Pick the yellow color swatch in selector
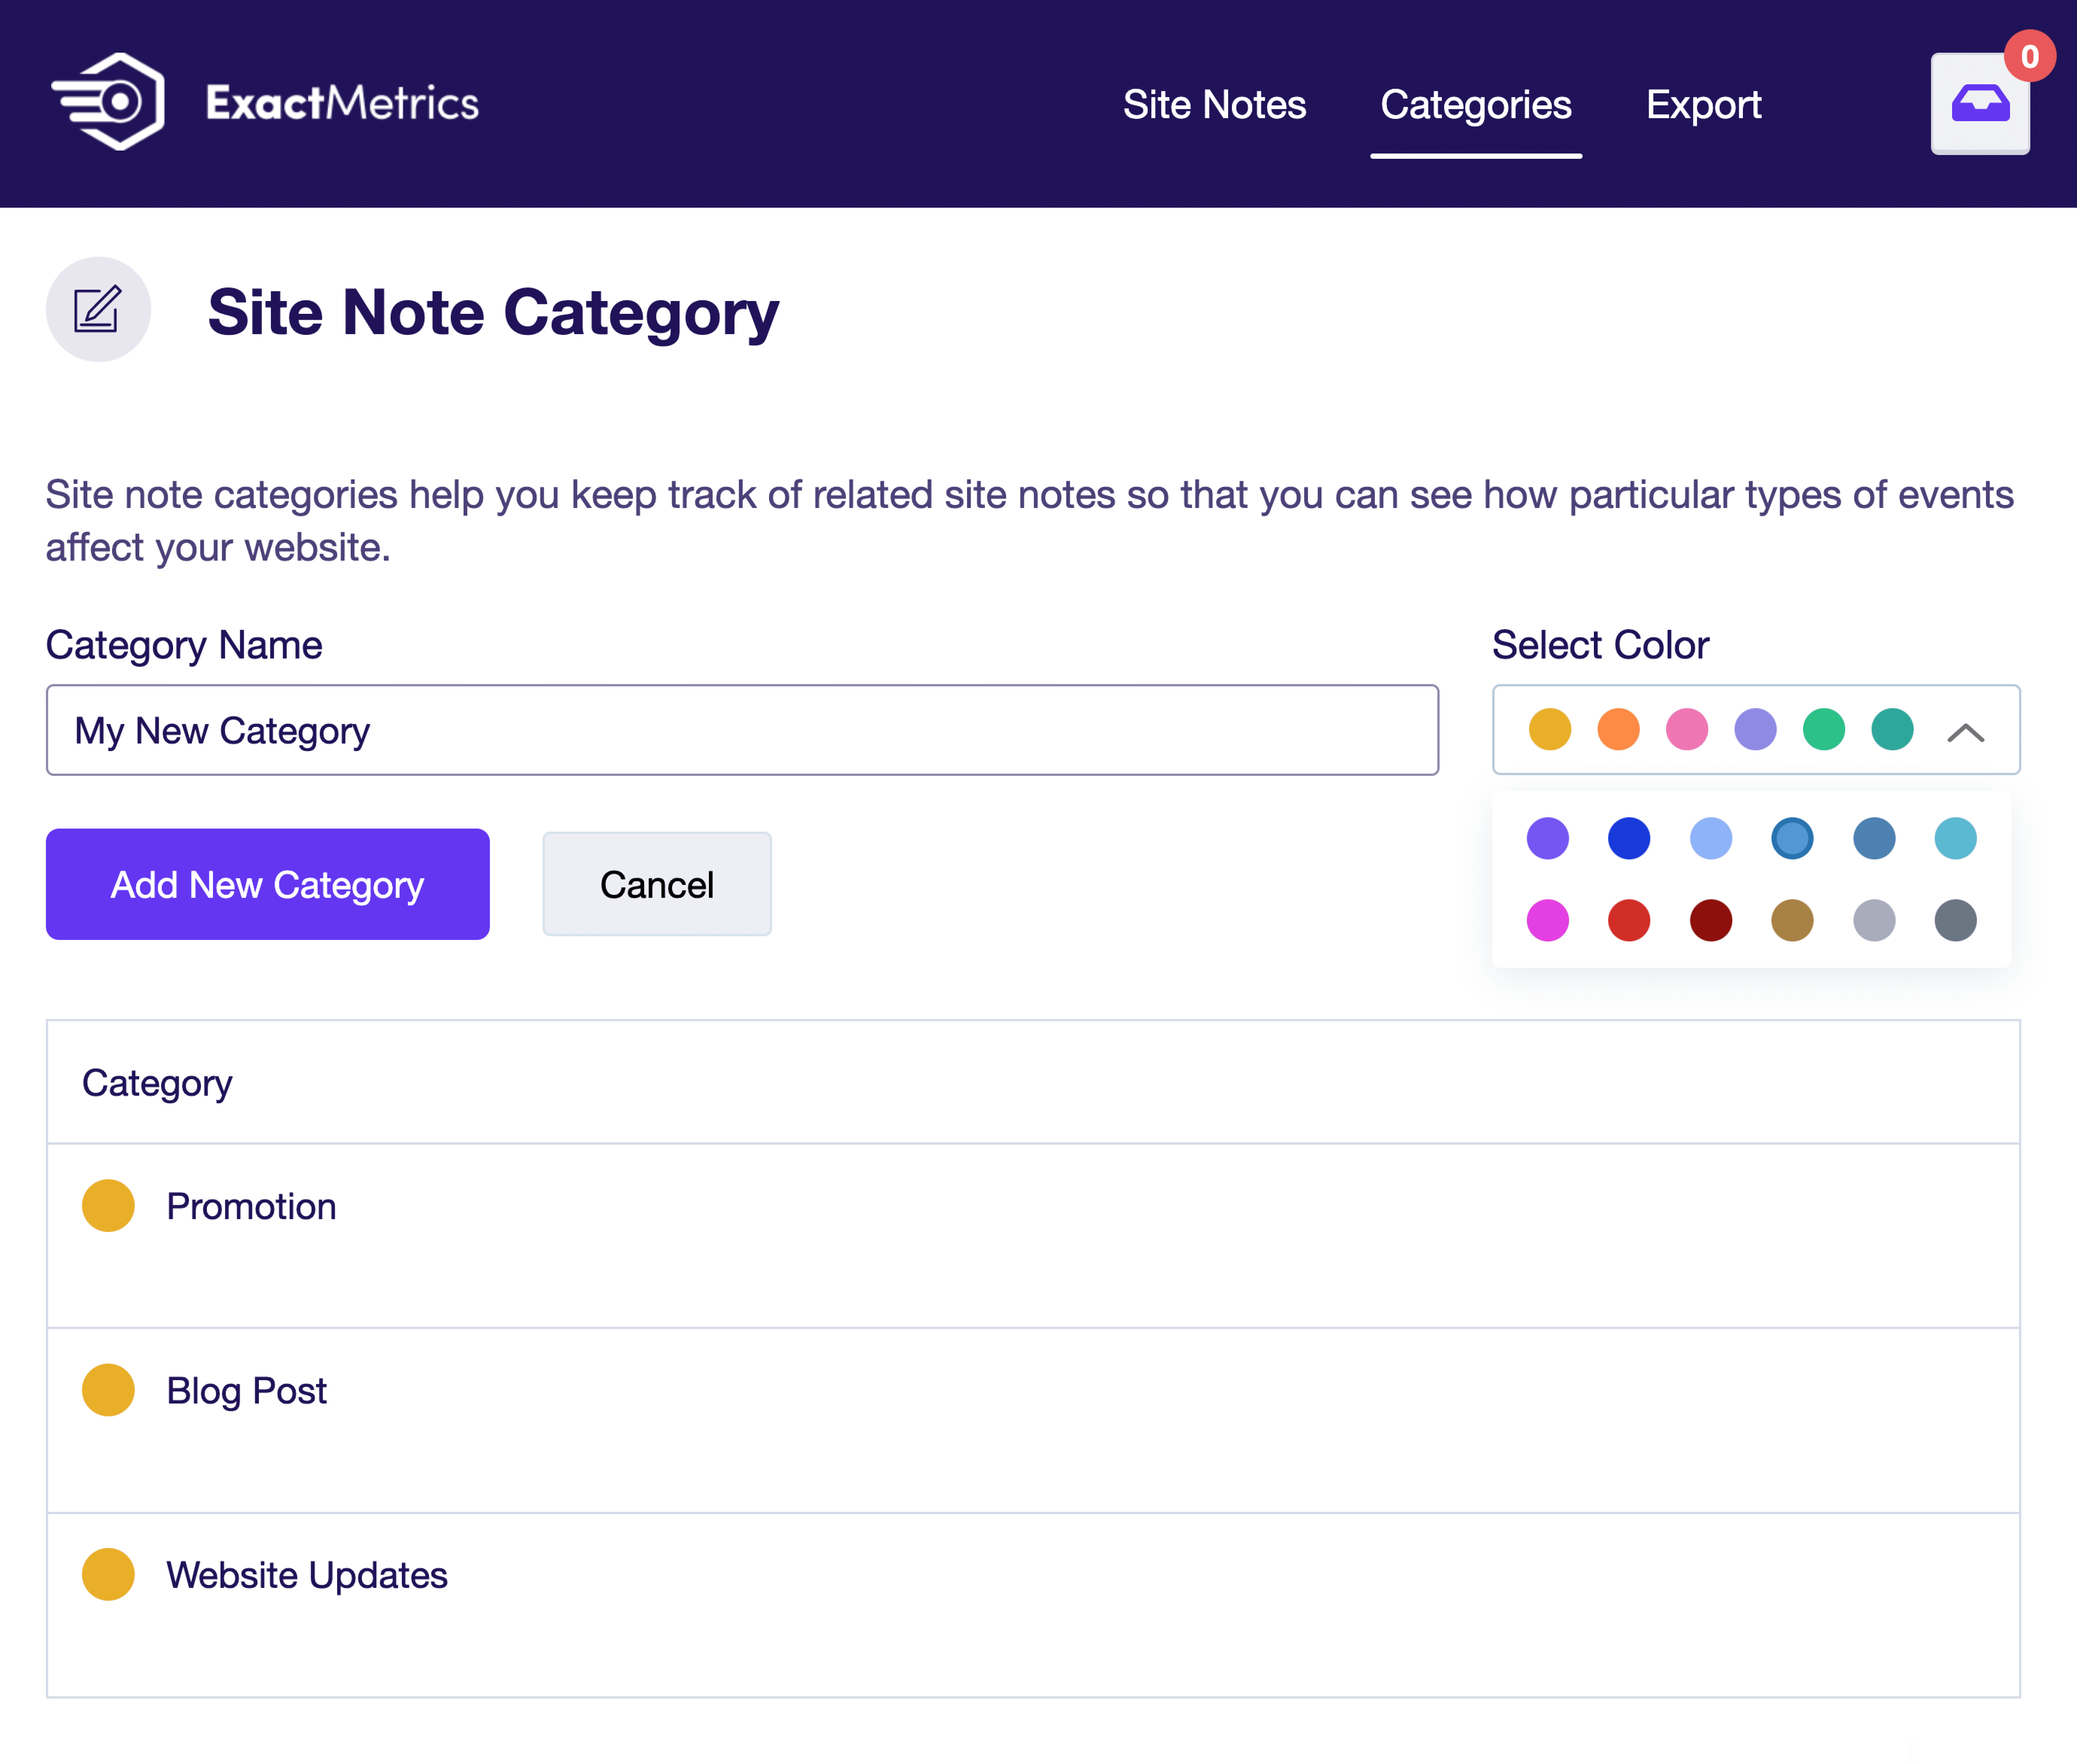2077x1764 pixels. (x=1550, y=729)
